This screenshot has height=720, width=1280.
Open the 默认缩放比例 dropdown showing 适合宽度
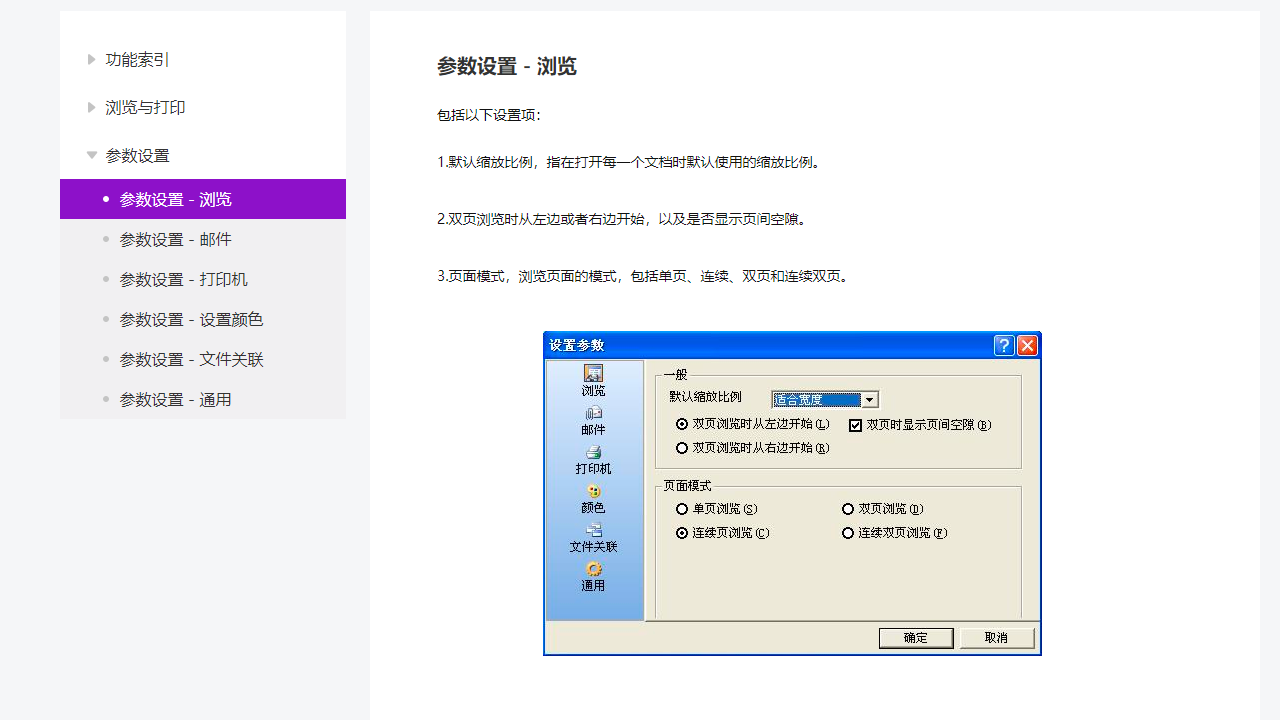pos(869,399)
